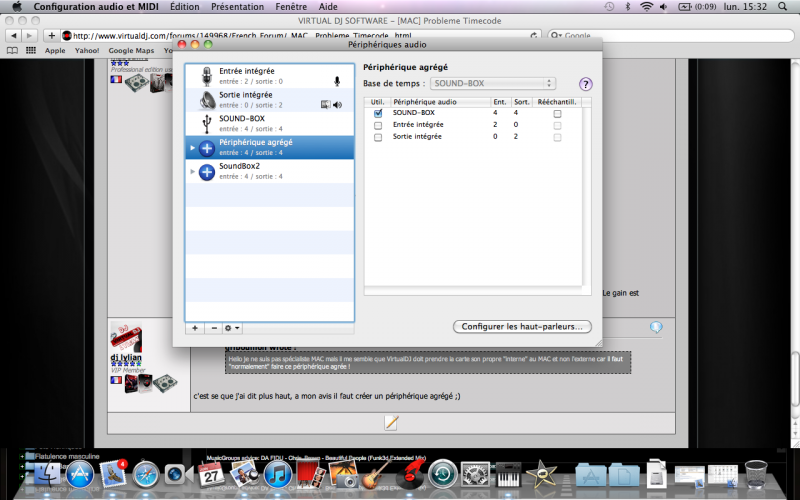Toggle SOUND-BOX Rééchantill. checkbox

[557, 113]
